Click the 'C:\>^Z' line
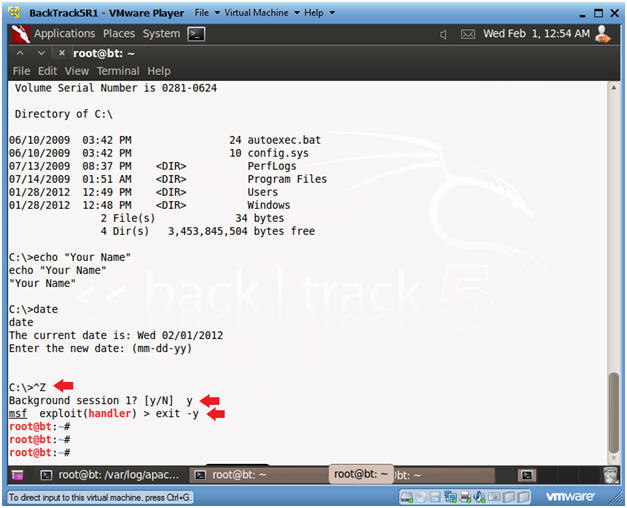This screenshot has width=627, height=508. pos(27,387)
